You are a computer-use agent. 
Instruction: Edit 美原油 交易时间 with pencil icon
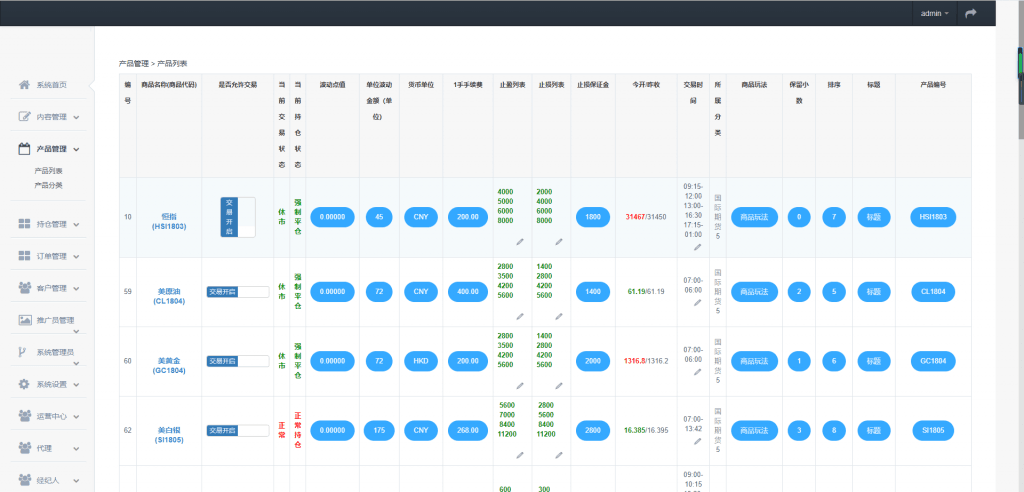coord(697,303)
